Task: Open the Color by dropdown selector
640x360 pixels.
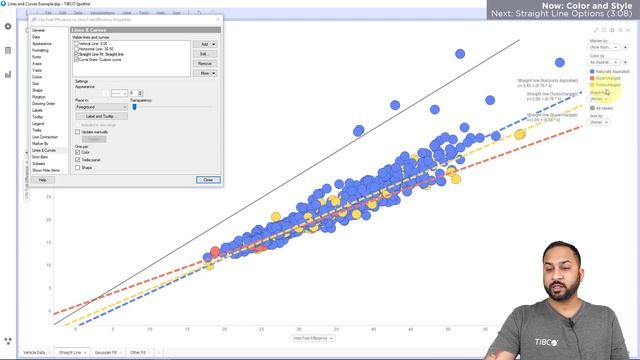Action: 604,62
